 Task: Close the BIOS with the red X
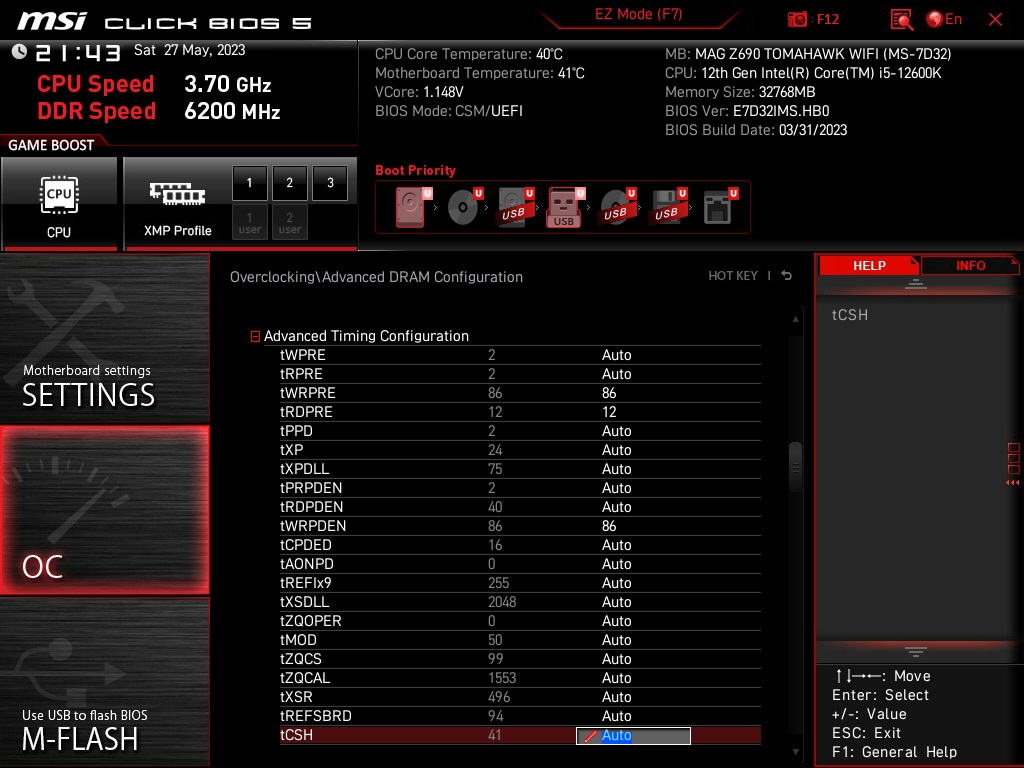995,20
